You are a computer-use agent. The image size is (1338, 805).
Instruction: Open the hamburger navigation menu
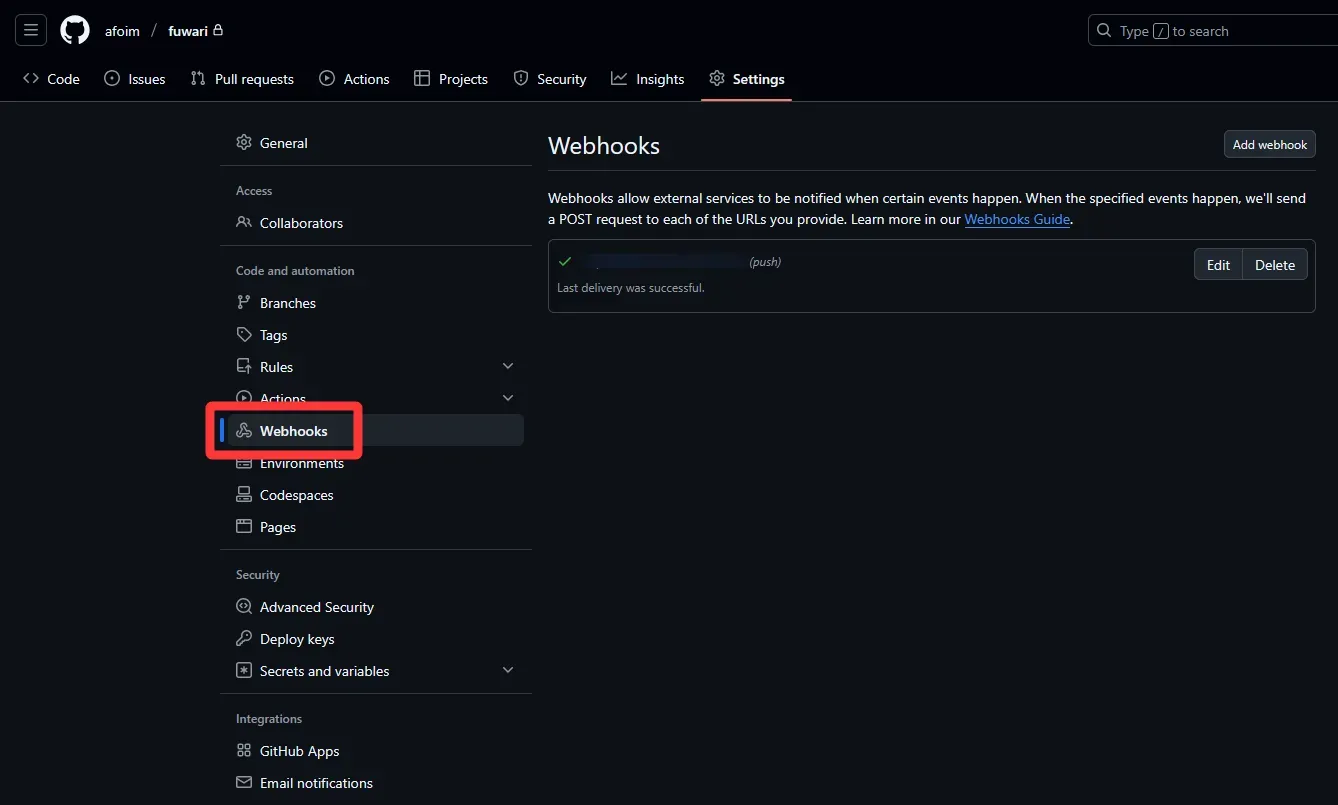pos(31,31)
